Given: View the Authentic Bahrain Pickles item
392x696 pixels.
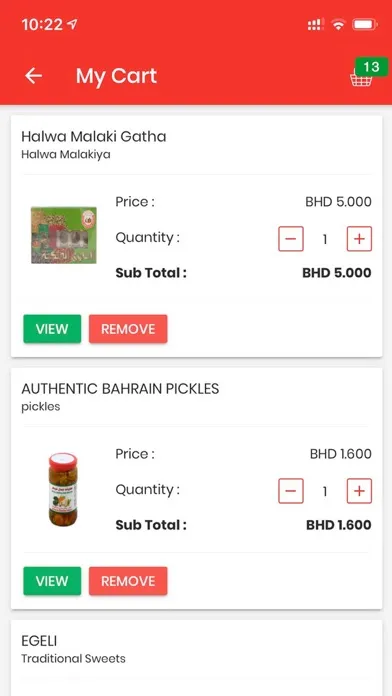Looking at the screenshot, I should pyautogui.click(x=52, y=581).
